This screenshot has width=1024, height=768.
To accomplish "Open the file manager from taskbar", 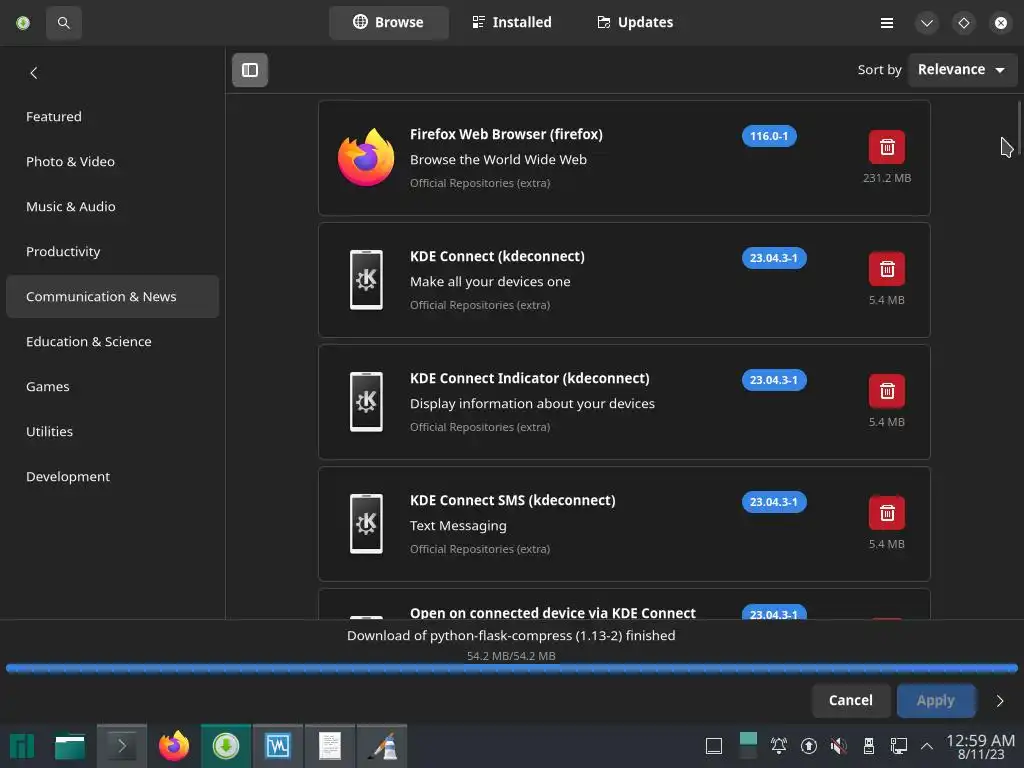I will tap(70, 746).
